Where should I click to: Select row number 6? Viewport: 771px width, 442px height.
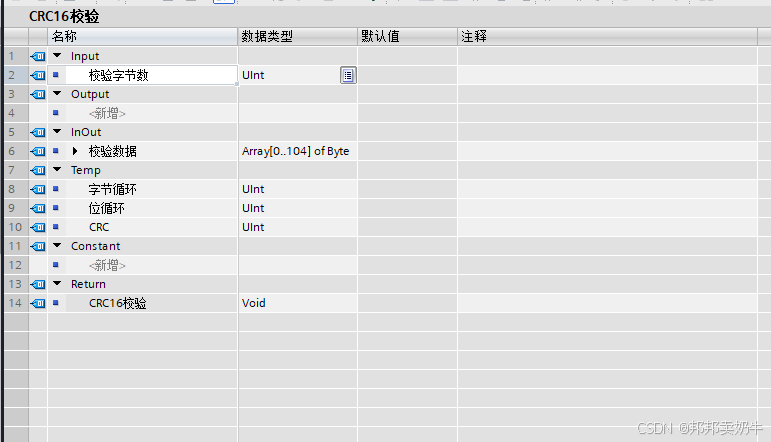click(16, 151)
